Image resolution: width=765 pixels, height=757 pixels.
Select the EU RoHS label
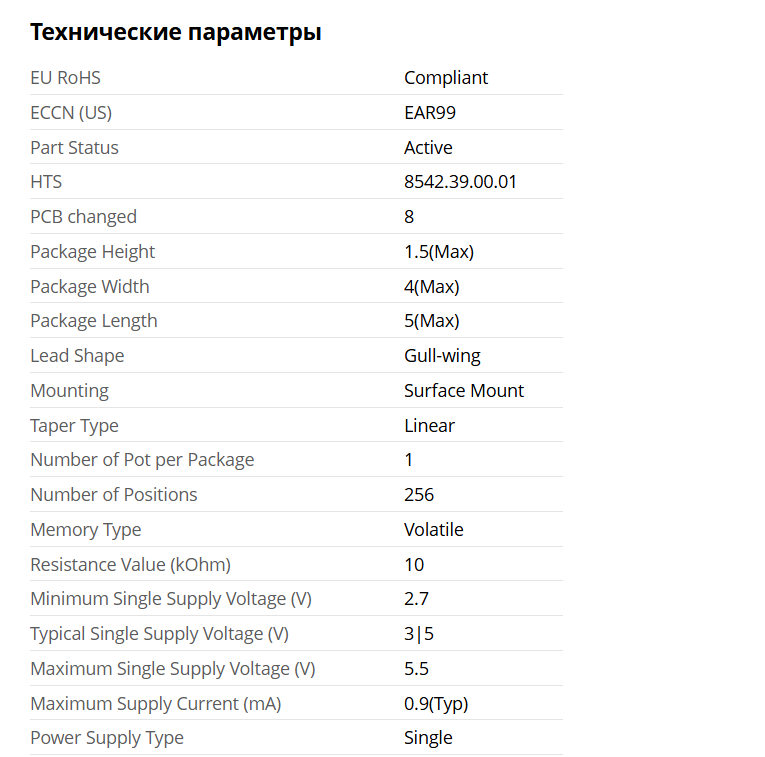pyautogui.click(x=65, y=78)
